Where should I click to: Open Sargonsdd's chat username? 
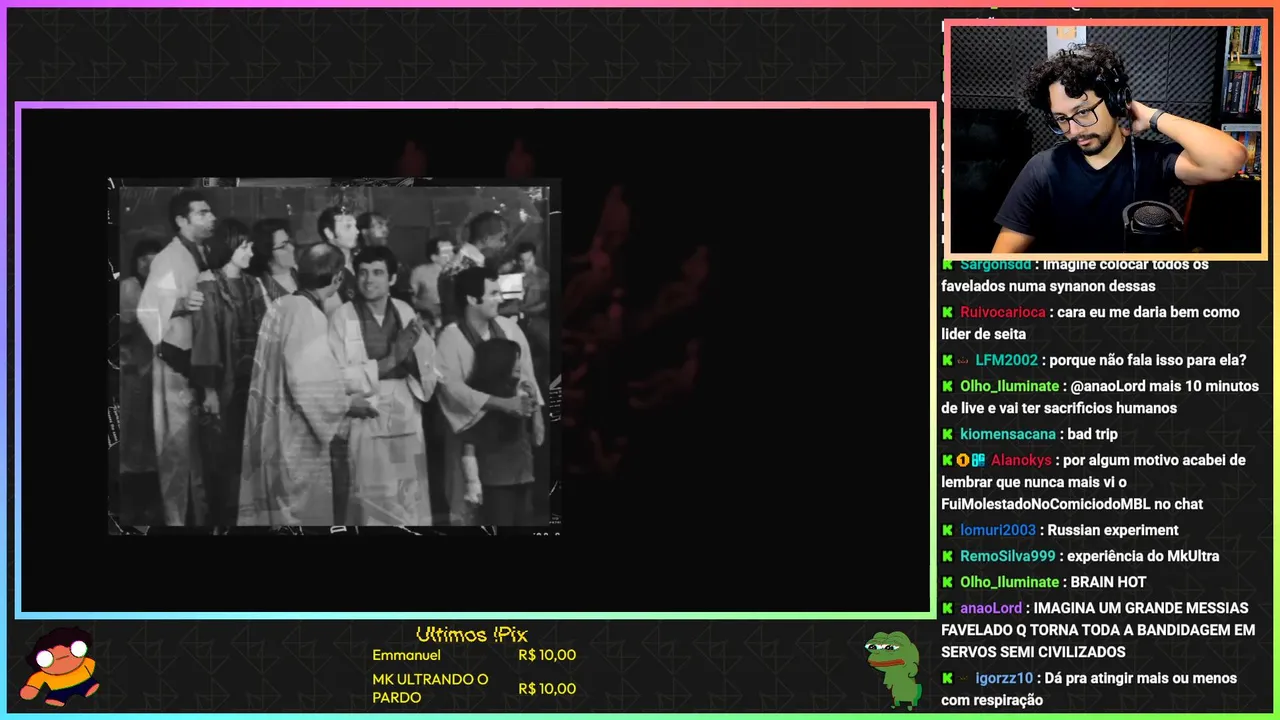click(x=995, y=264)
